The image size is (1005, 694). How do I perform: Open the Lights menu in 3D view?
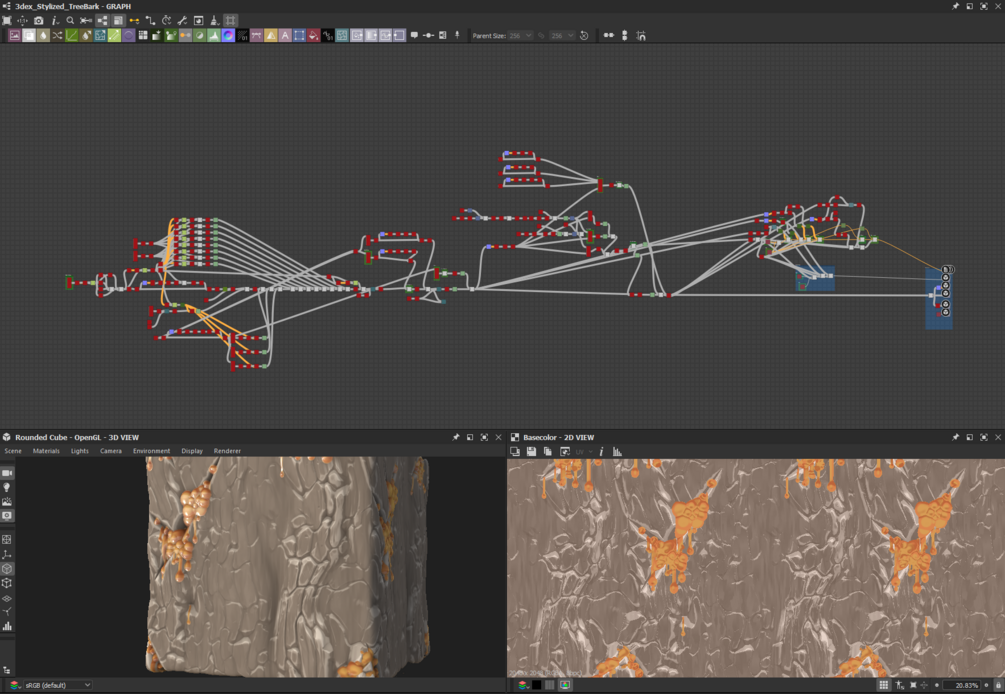click(79, 451)
